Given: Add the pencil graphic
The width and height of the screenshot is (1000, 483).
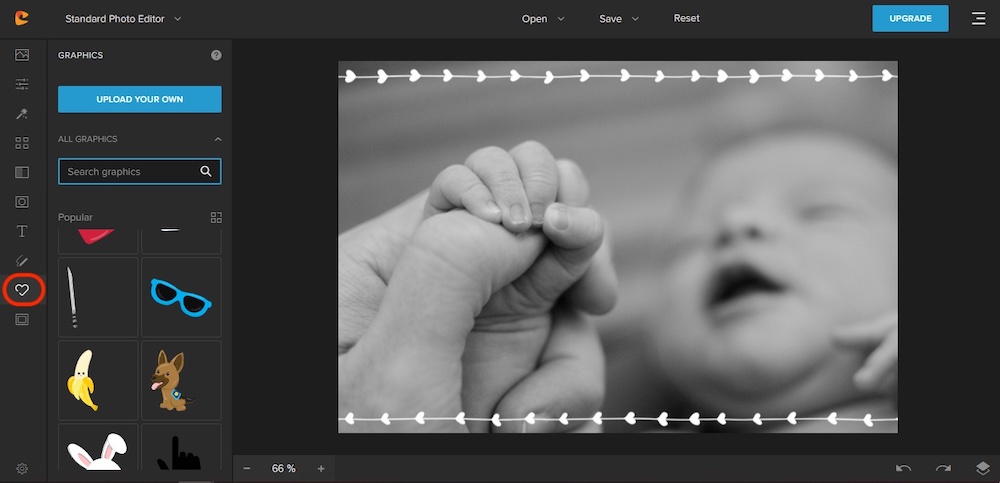Looking at the screenshot, I should click(98, 297).
